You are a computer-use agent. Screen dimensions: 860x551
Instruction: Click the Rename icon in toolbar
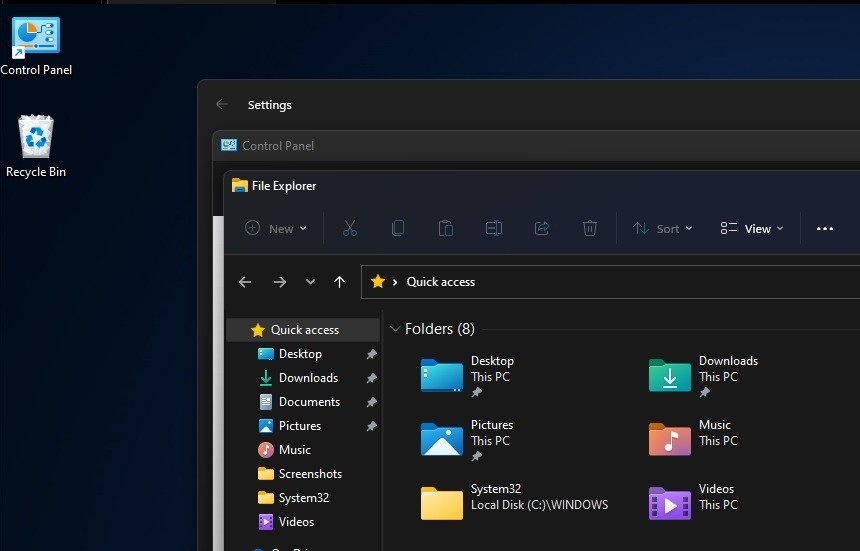[493, 228]
